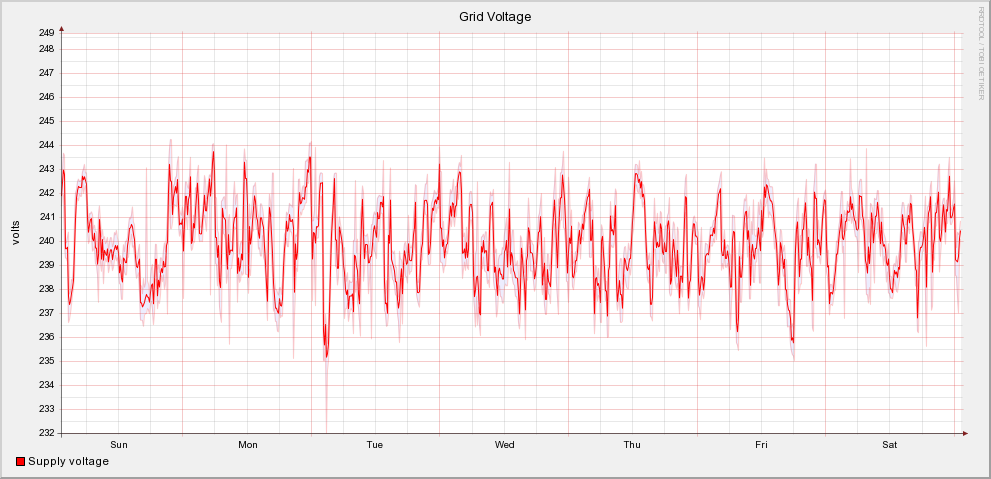Click the volts y-axis label
991x479 pixels.
tap(17, 232)
